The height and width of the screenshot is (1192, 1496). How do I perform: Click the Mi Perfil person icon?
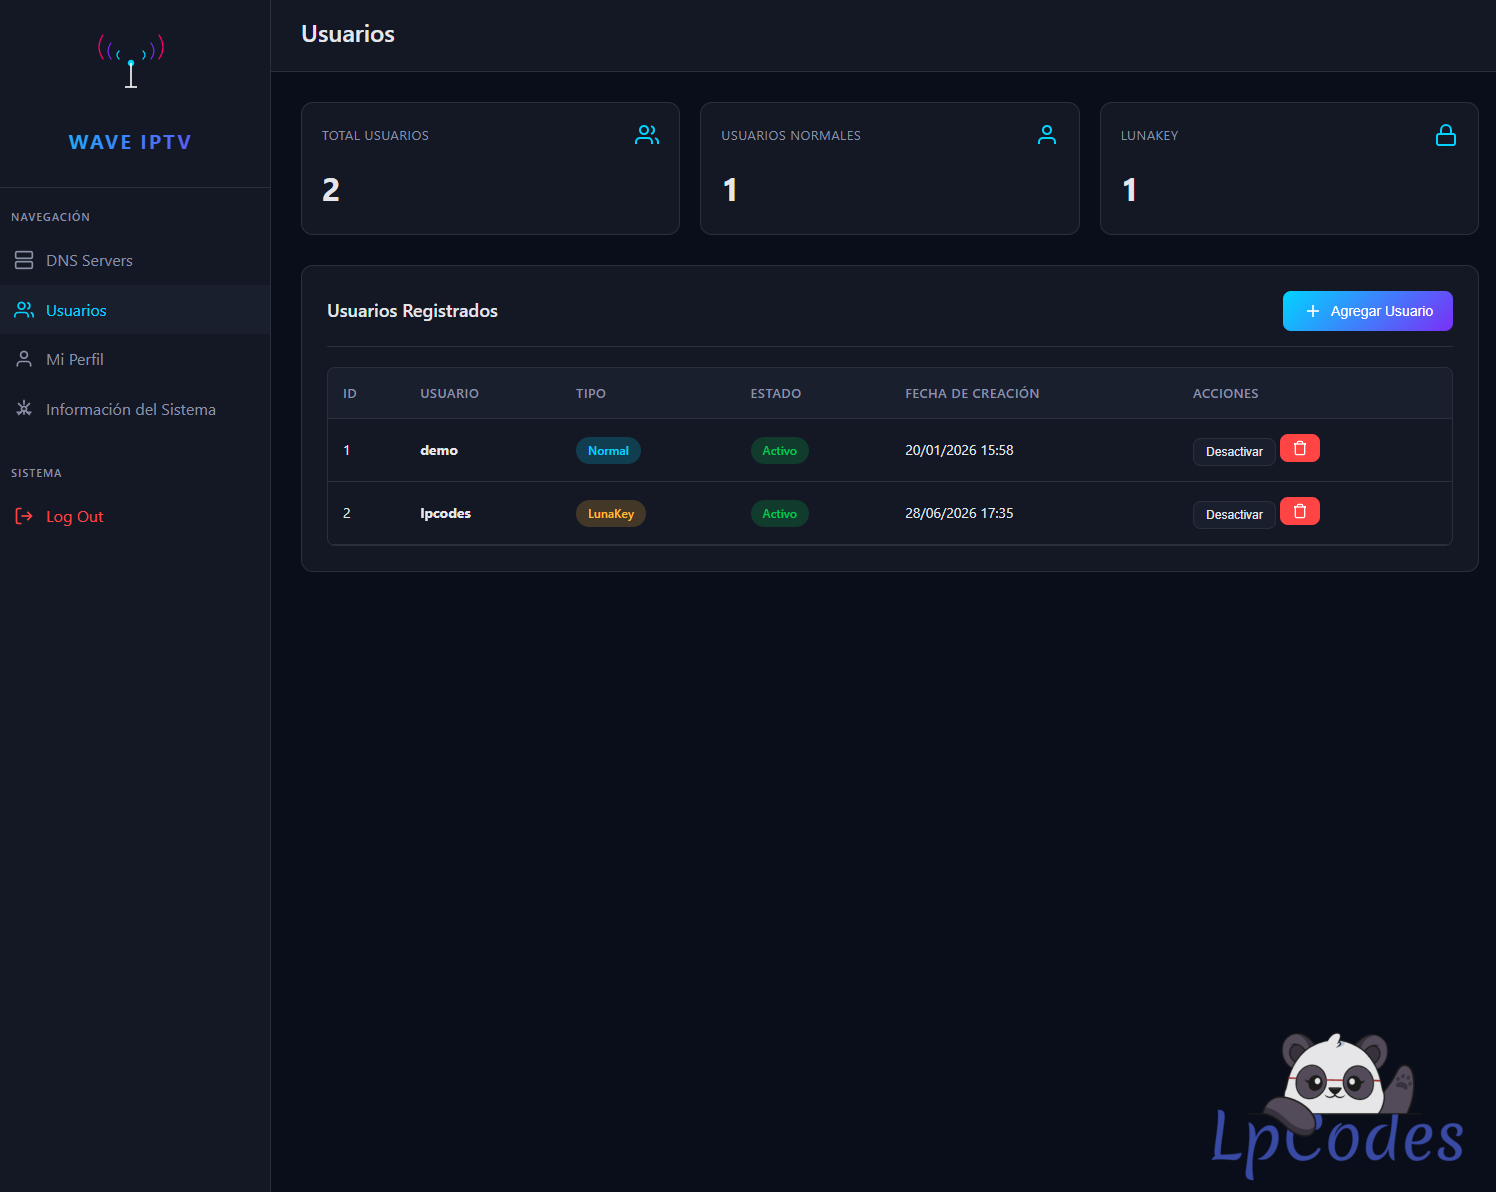24,359
